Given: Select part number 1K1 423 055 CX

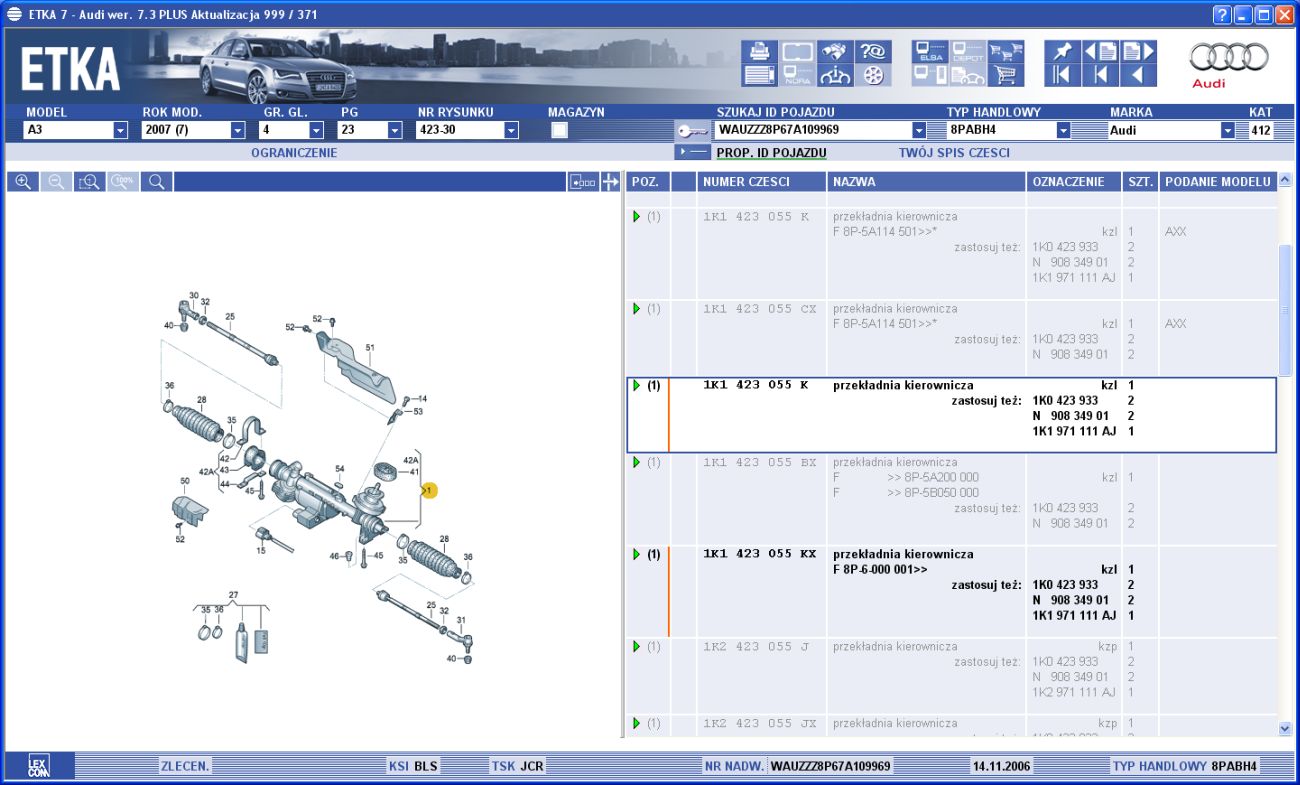Looking at the screenshot, I should (x=760, y=309).
